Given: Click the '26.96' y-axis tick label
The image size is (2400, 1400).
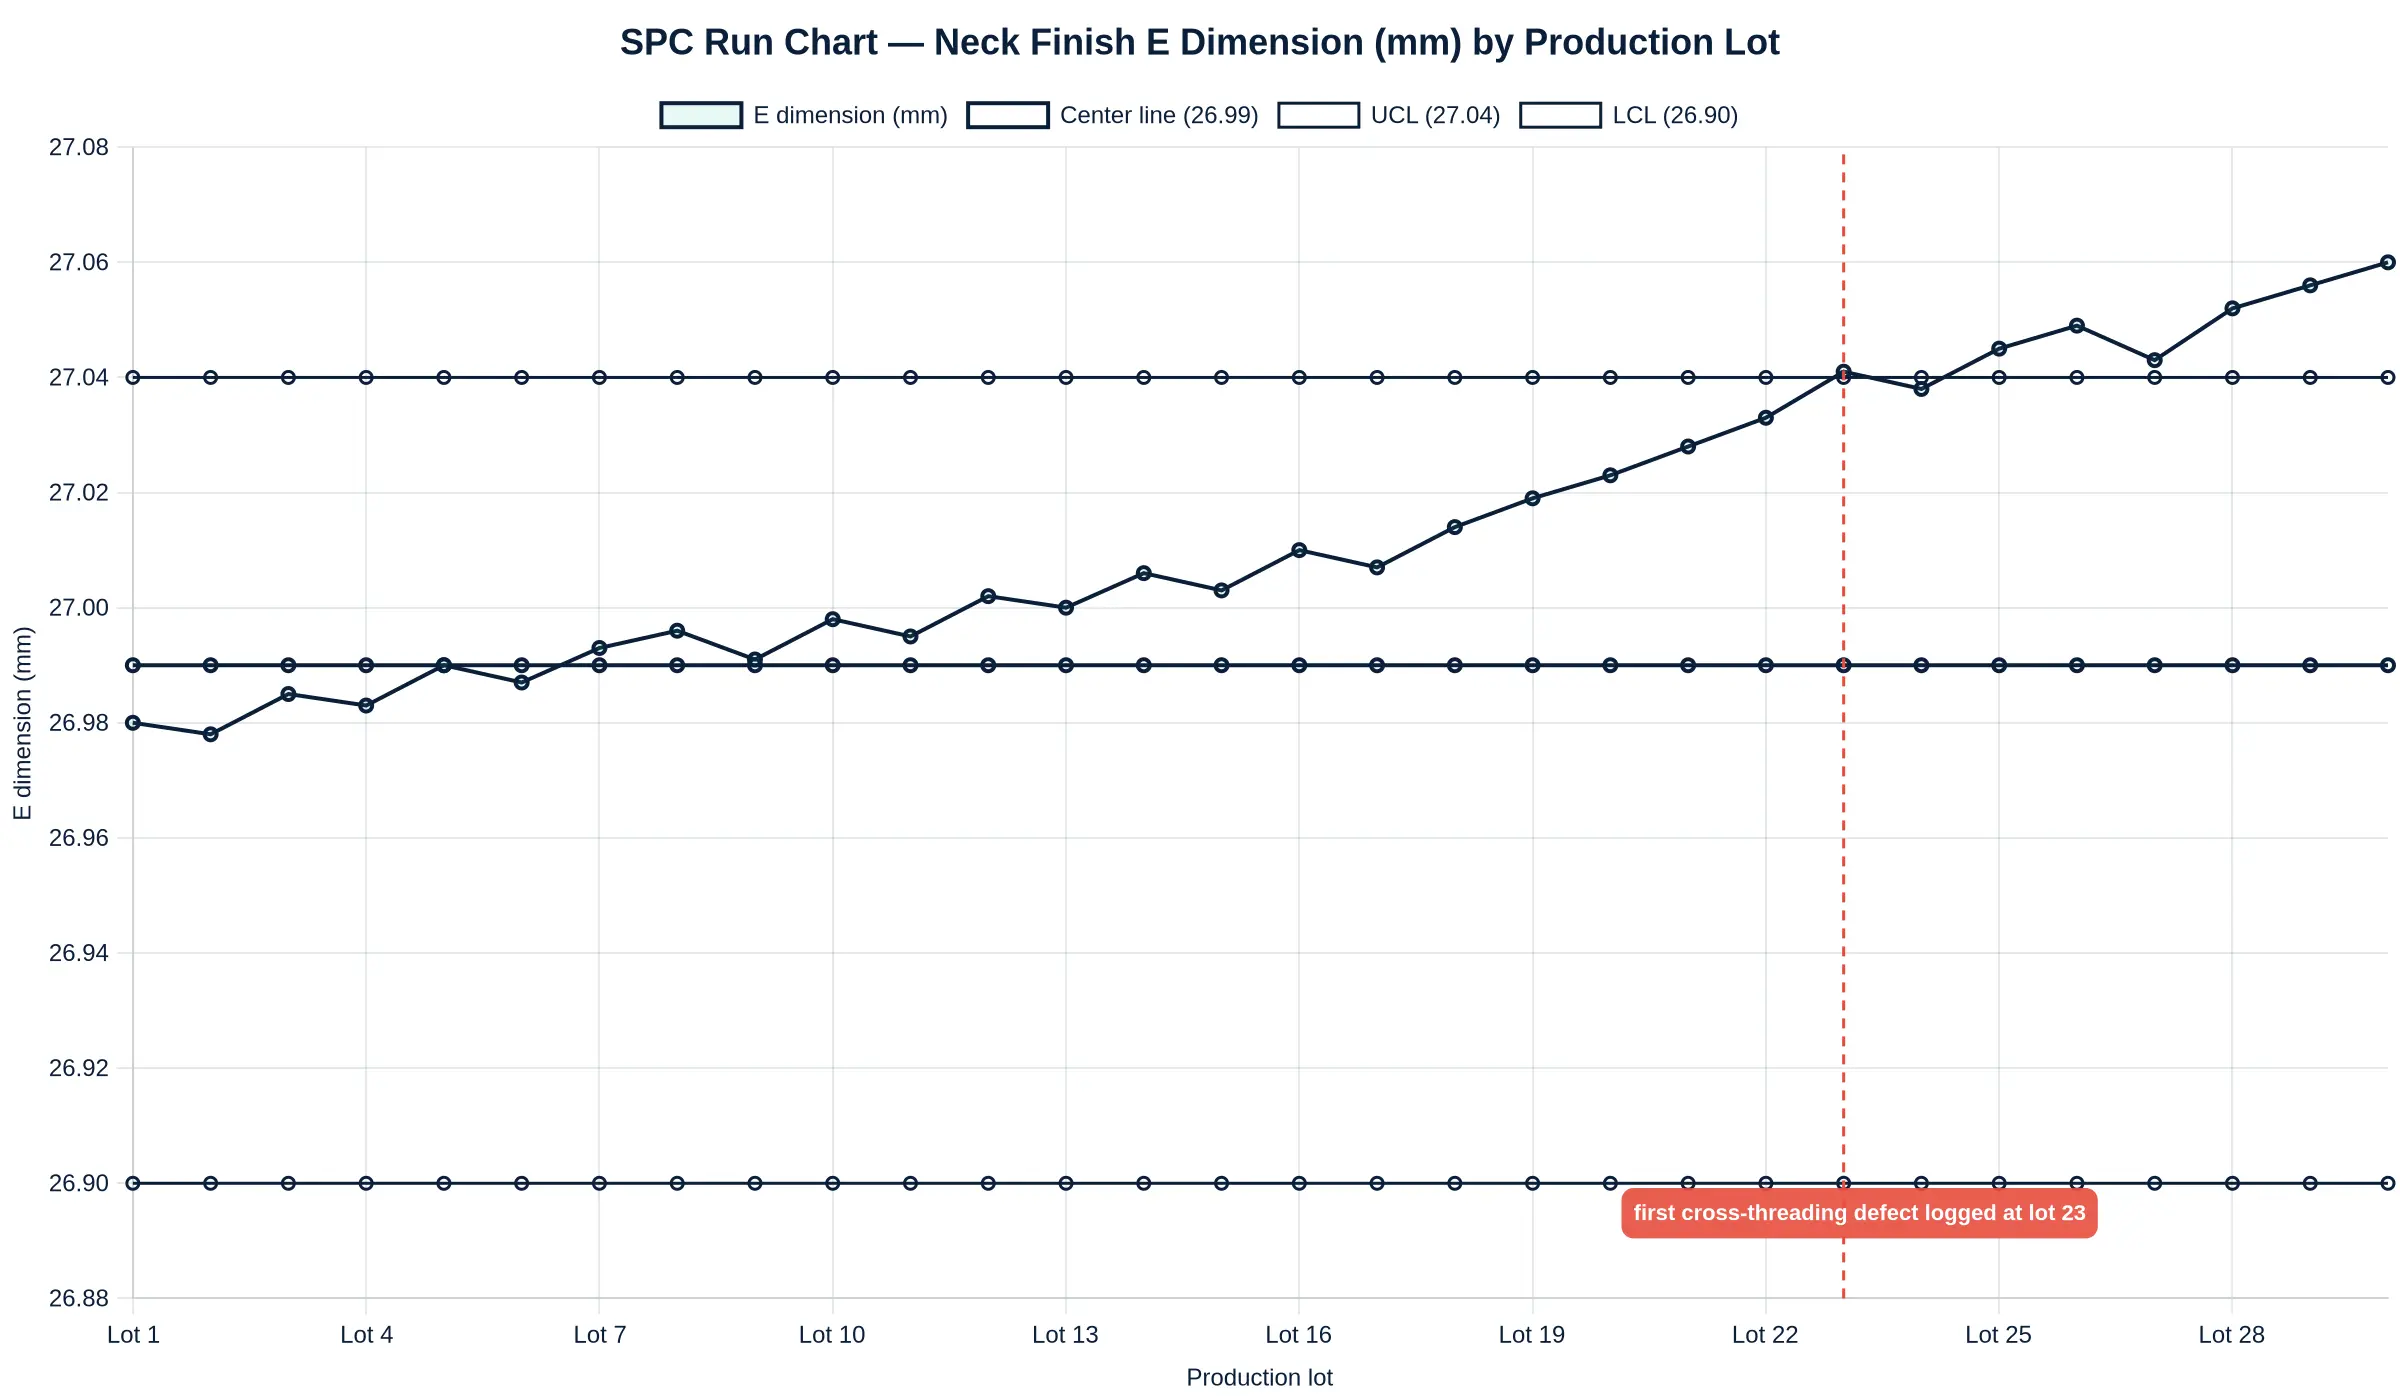Looking at the screenshot, I should pos(79,837).
